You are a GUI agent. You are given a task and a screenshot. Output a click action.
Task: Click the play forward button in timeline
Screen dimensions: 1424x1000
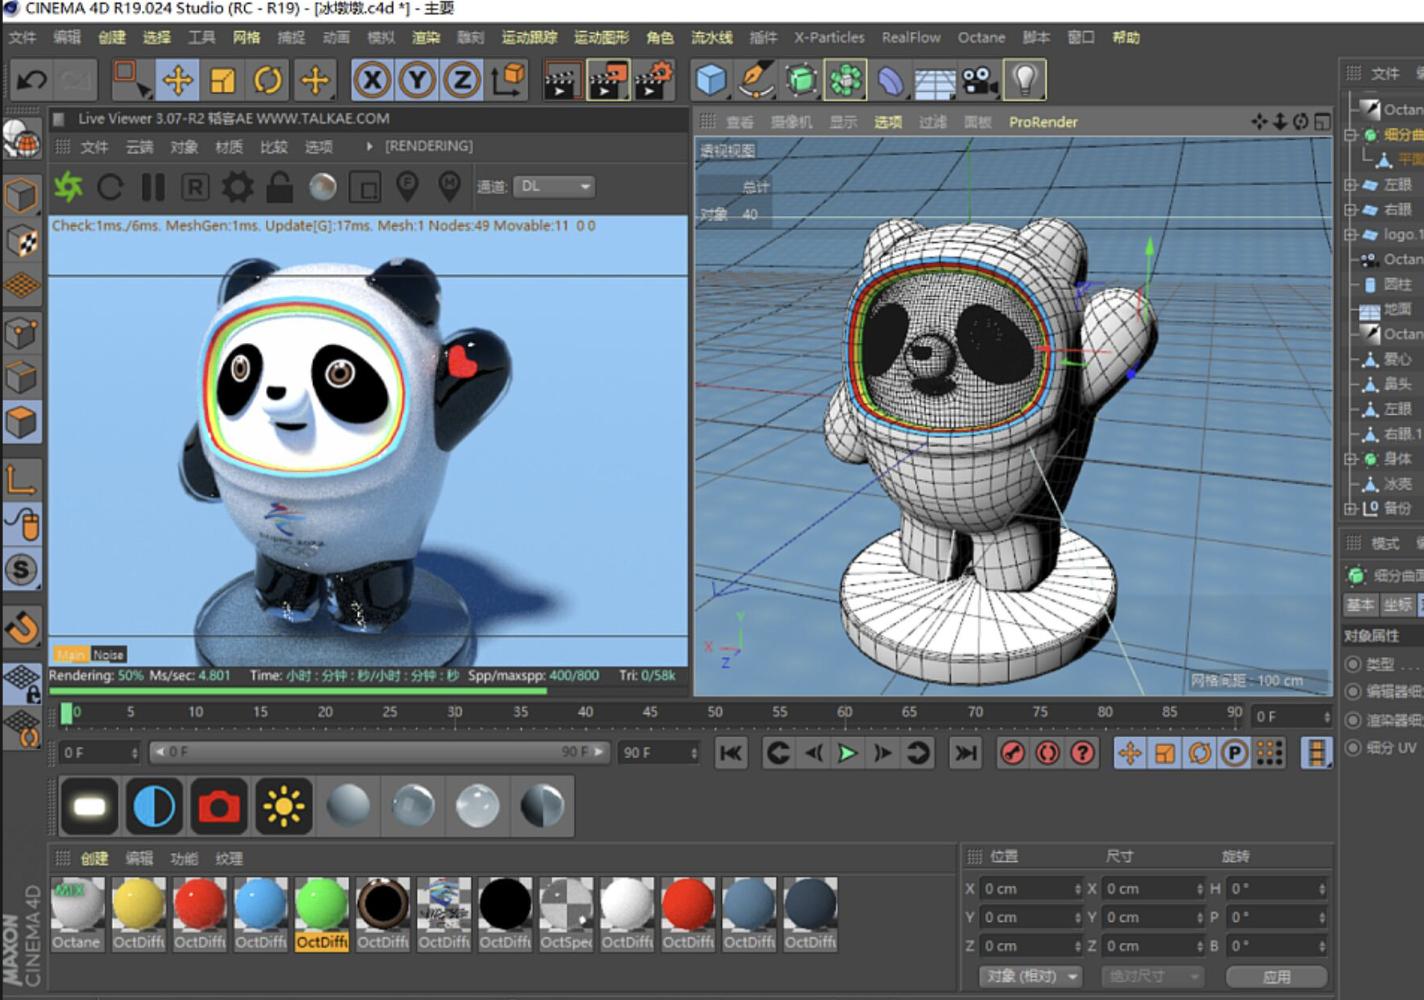click(x=847, y=753)
